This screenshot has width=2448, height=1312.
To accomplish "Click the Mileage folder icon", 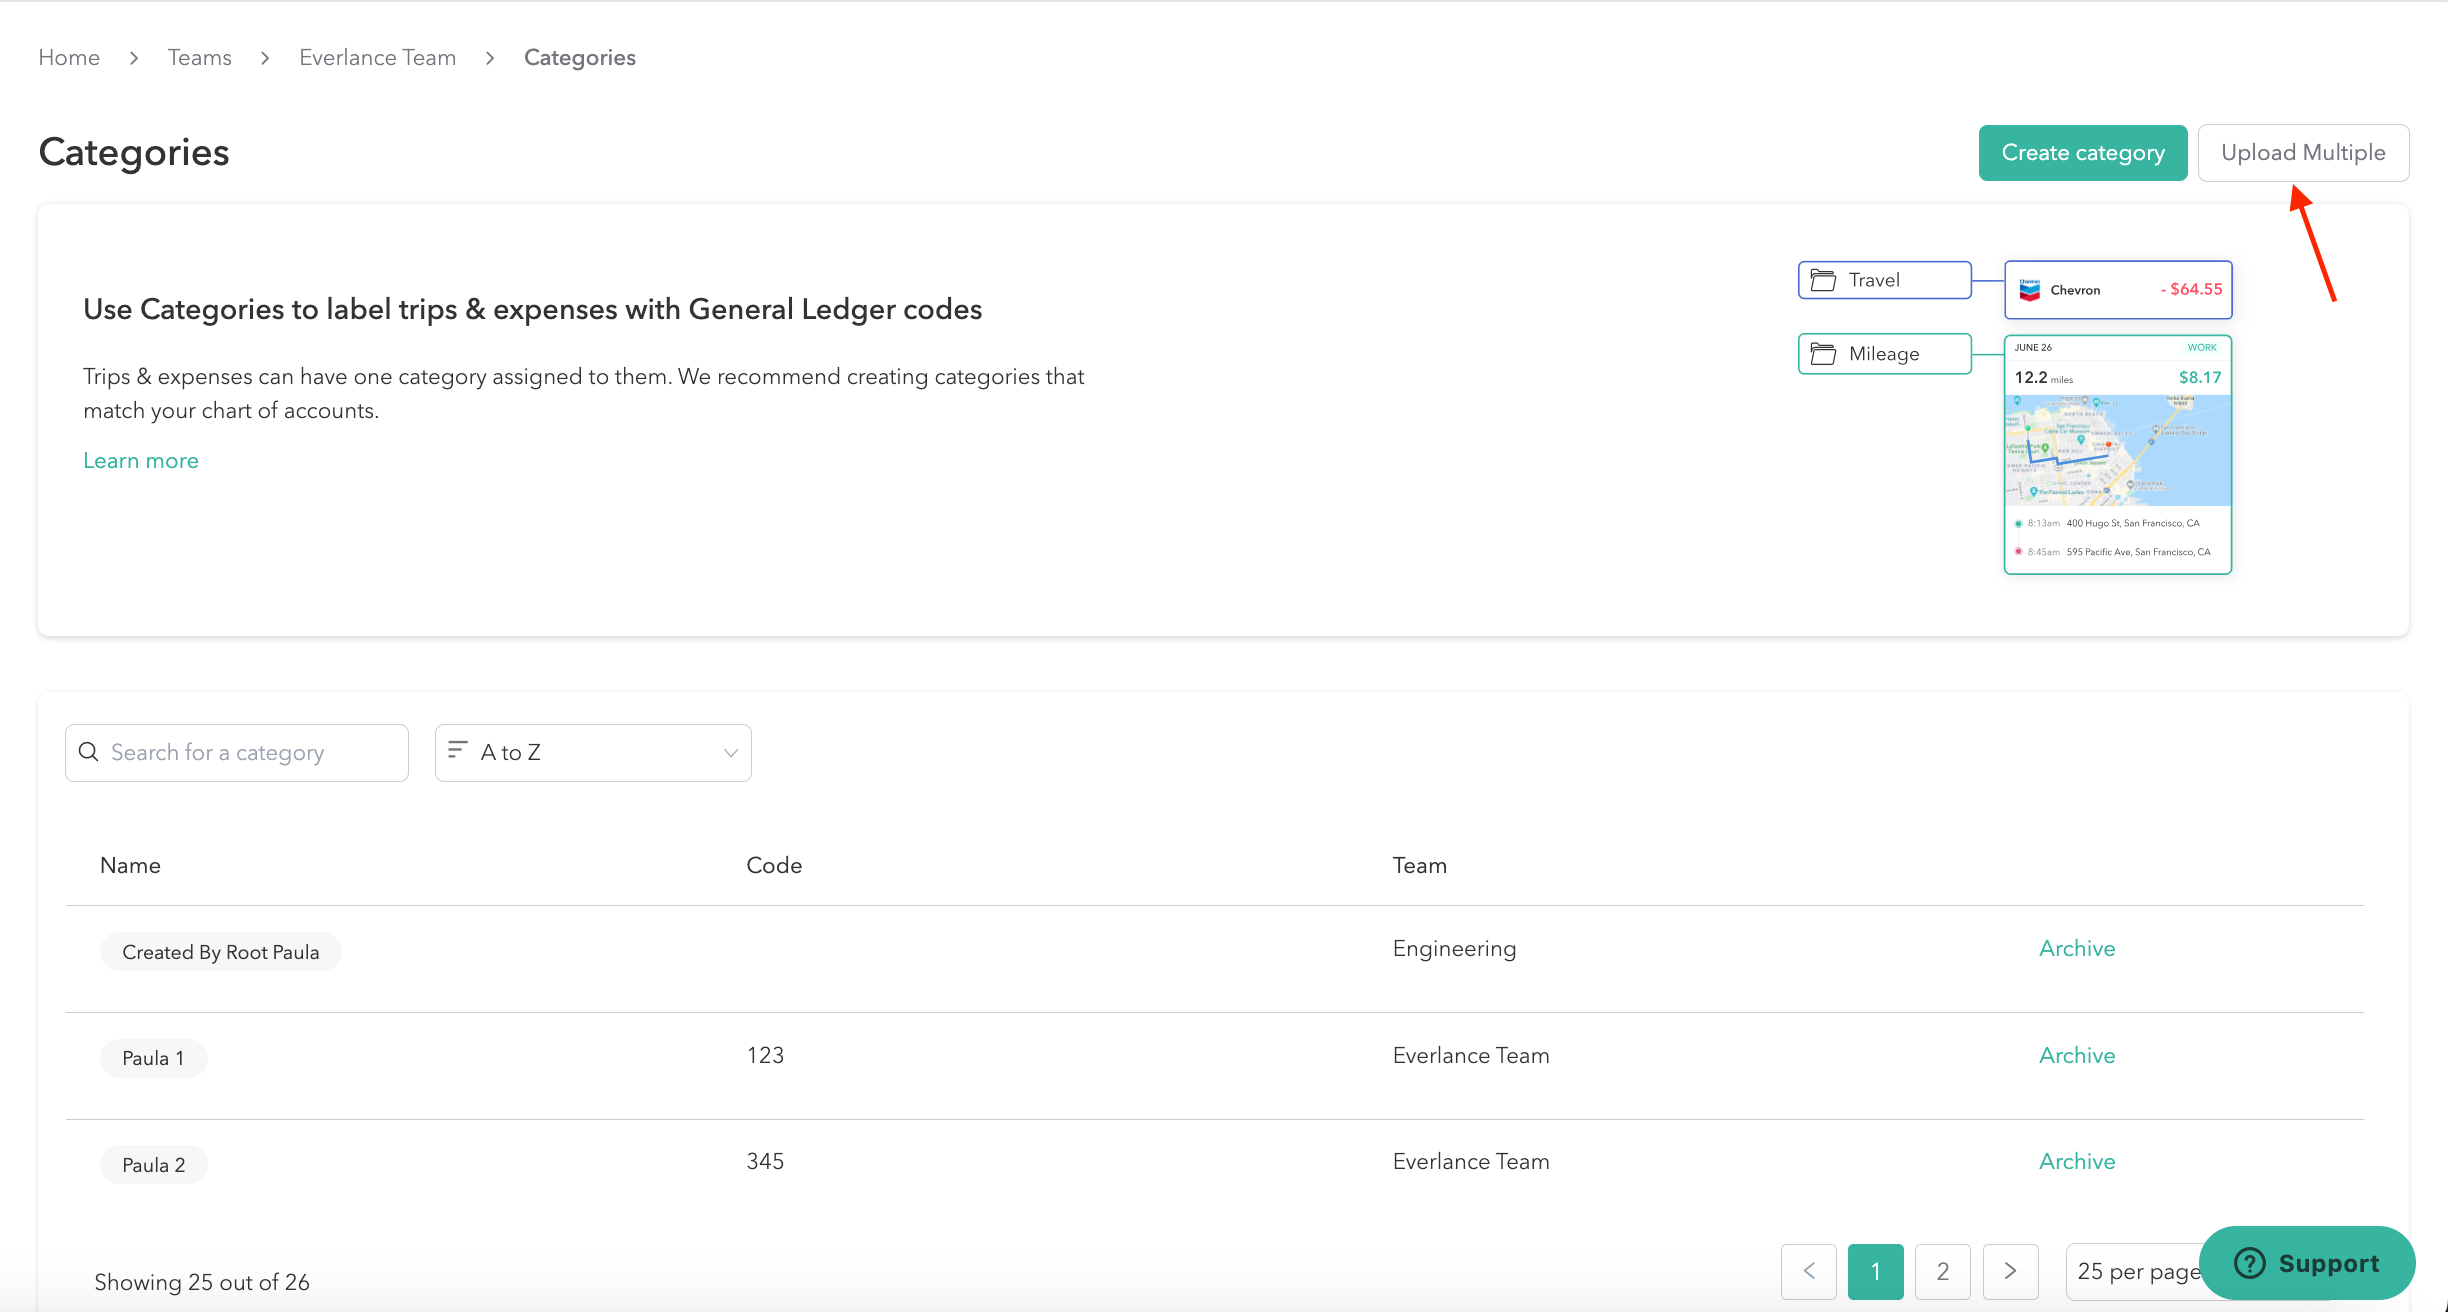I will pyautogui.click(x=1823, y=354).
